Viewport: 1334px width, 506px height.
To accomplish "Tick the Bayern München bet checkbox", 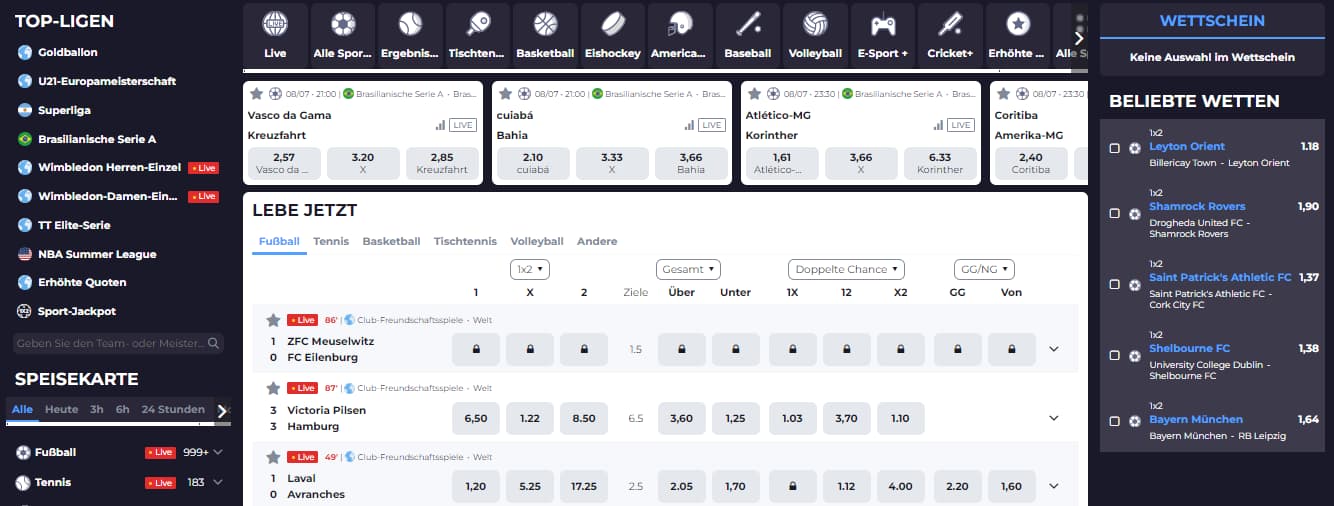I will tap(1115, 422).
